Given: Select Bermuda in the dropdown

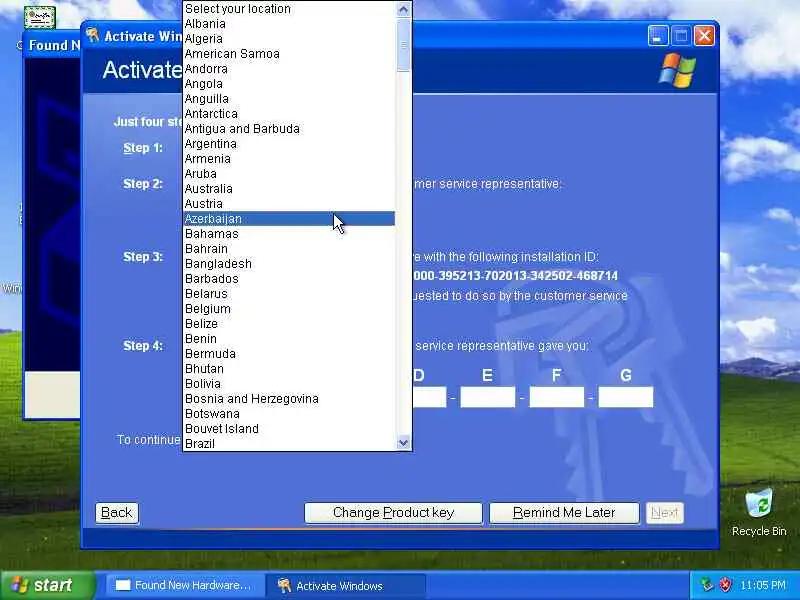Looking at the screenshot, I should point(289,354).
